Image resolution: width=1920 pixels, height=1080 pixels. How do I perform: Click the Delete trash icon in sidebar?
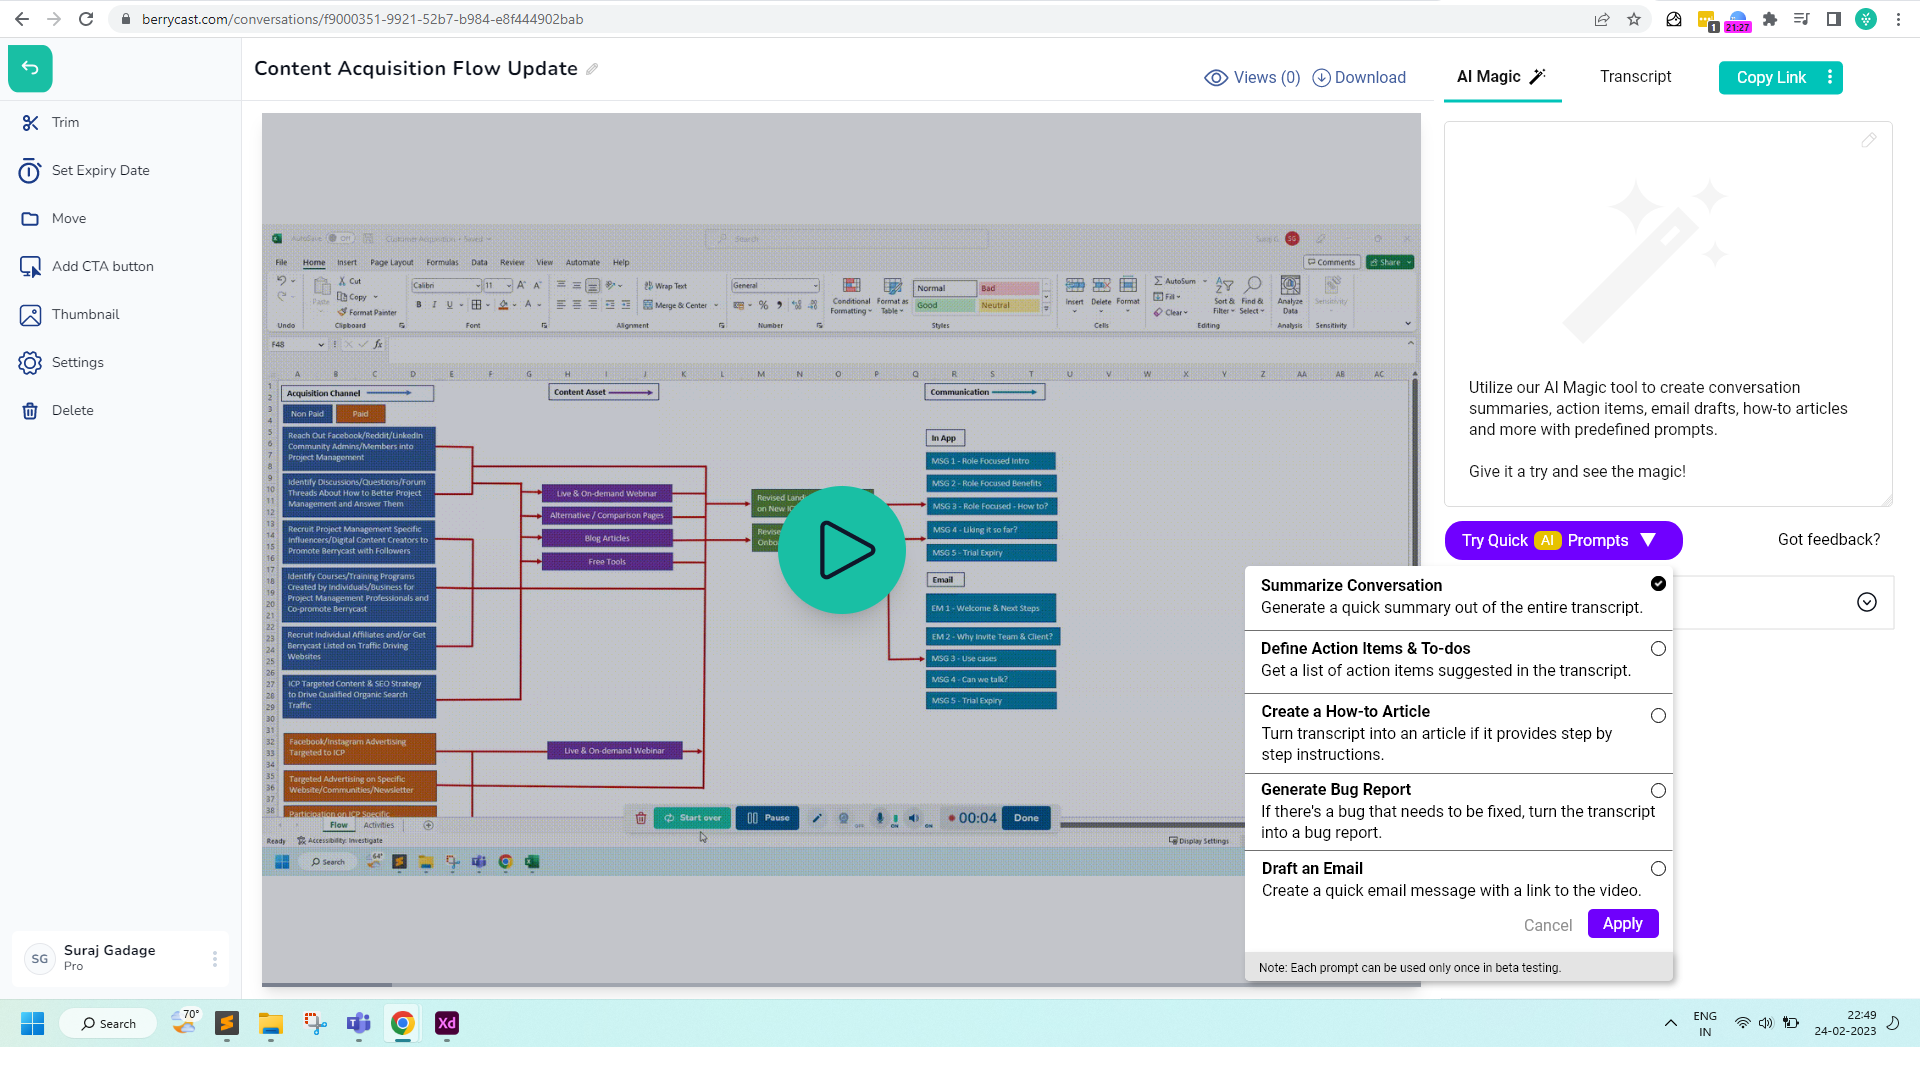coord(30,411)
